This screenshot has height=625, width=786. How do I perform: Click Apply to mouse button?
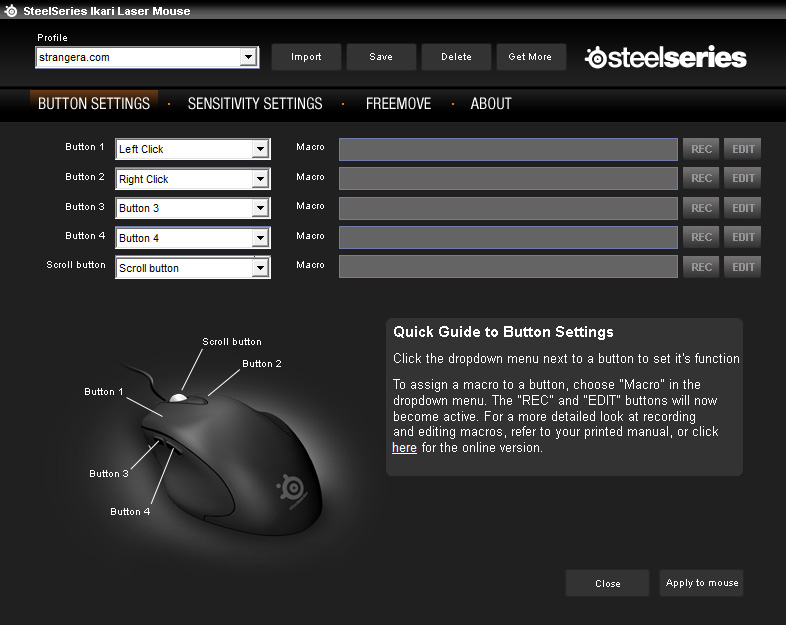pyautogui.click(x=701, y=583)
